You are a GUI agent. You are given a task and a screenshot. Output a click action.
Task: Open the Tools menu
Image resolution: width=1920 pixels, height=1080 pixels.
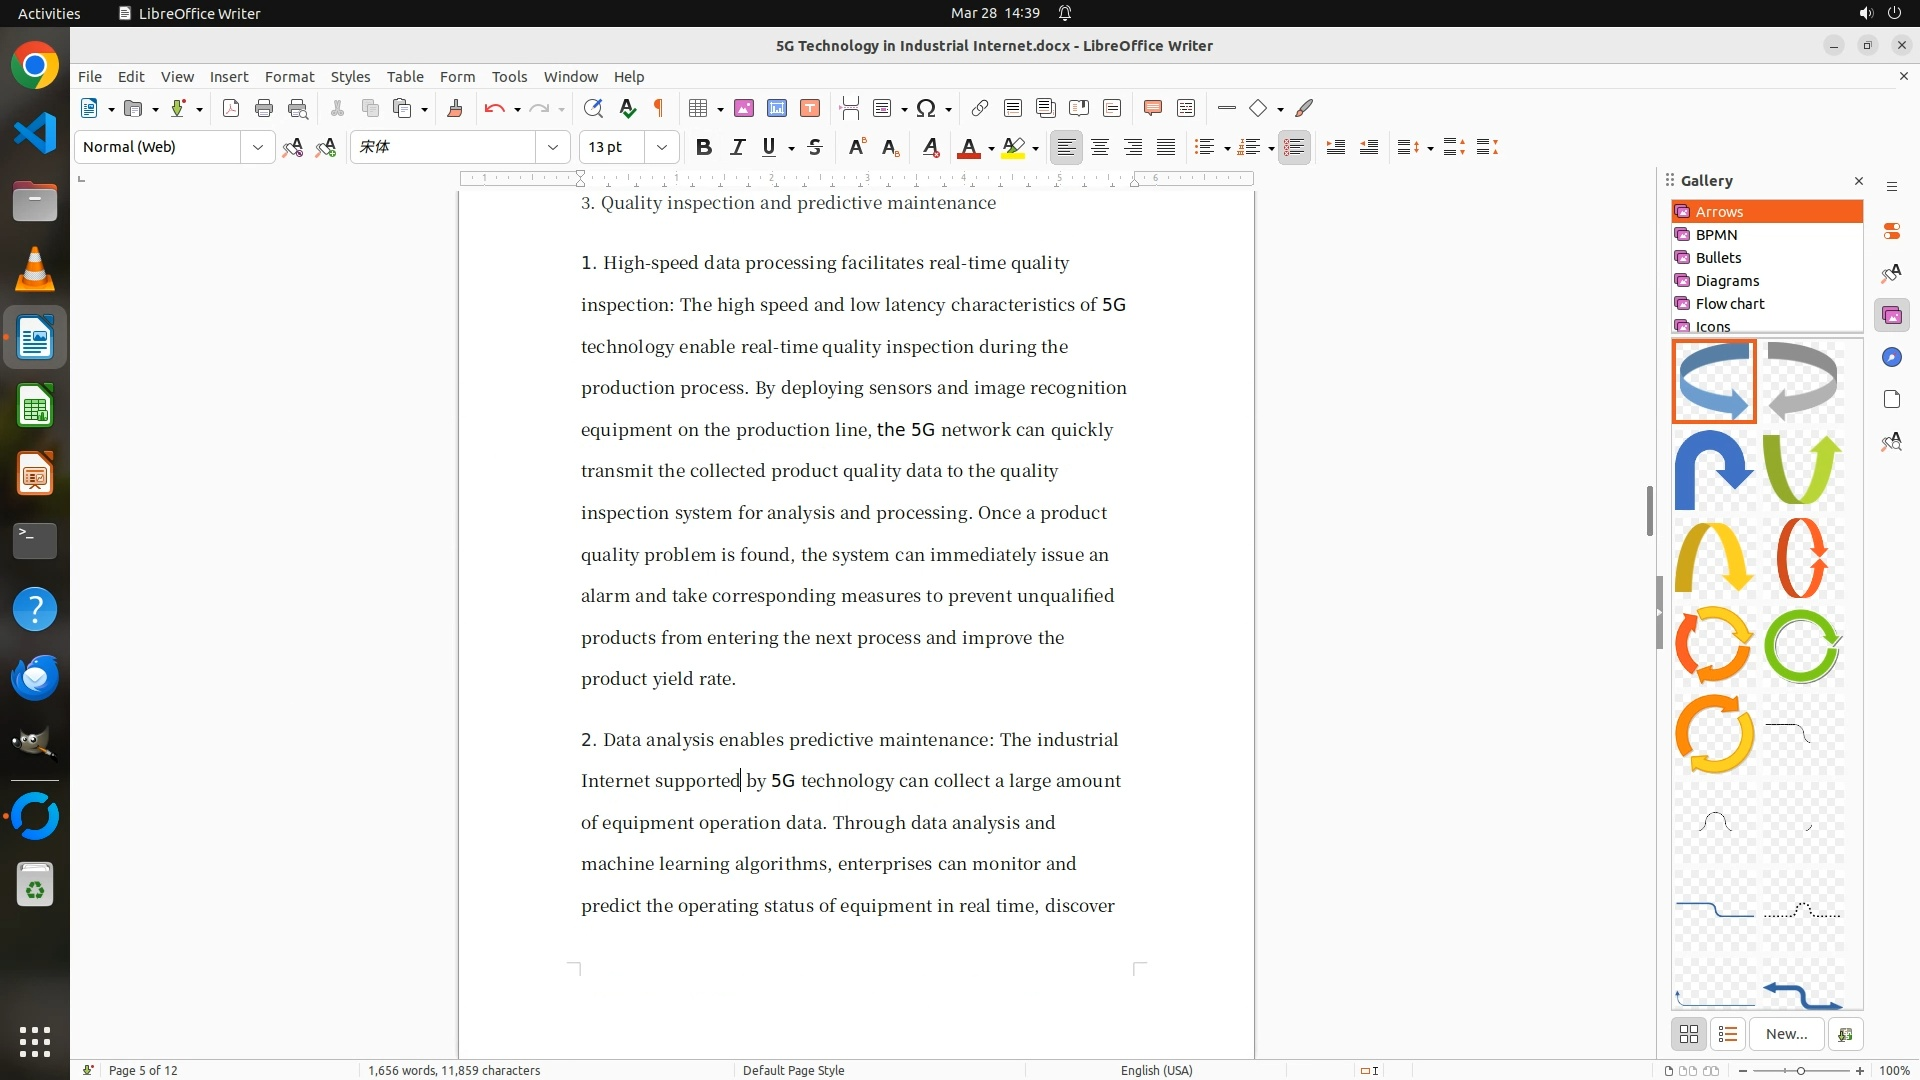point(508,76)
